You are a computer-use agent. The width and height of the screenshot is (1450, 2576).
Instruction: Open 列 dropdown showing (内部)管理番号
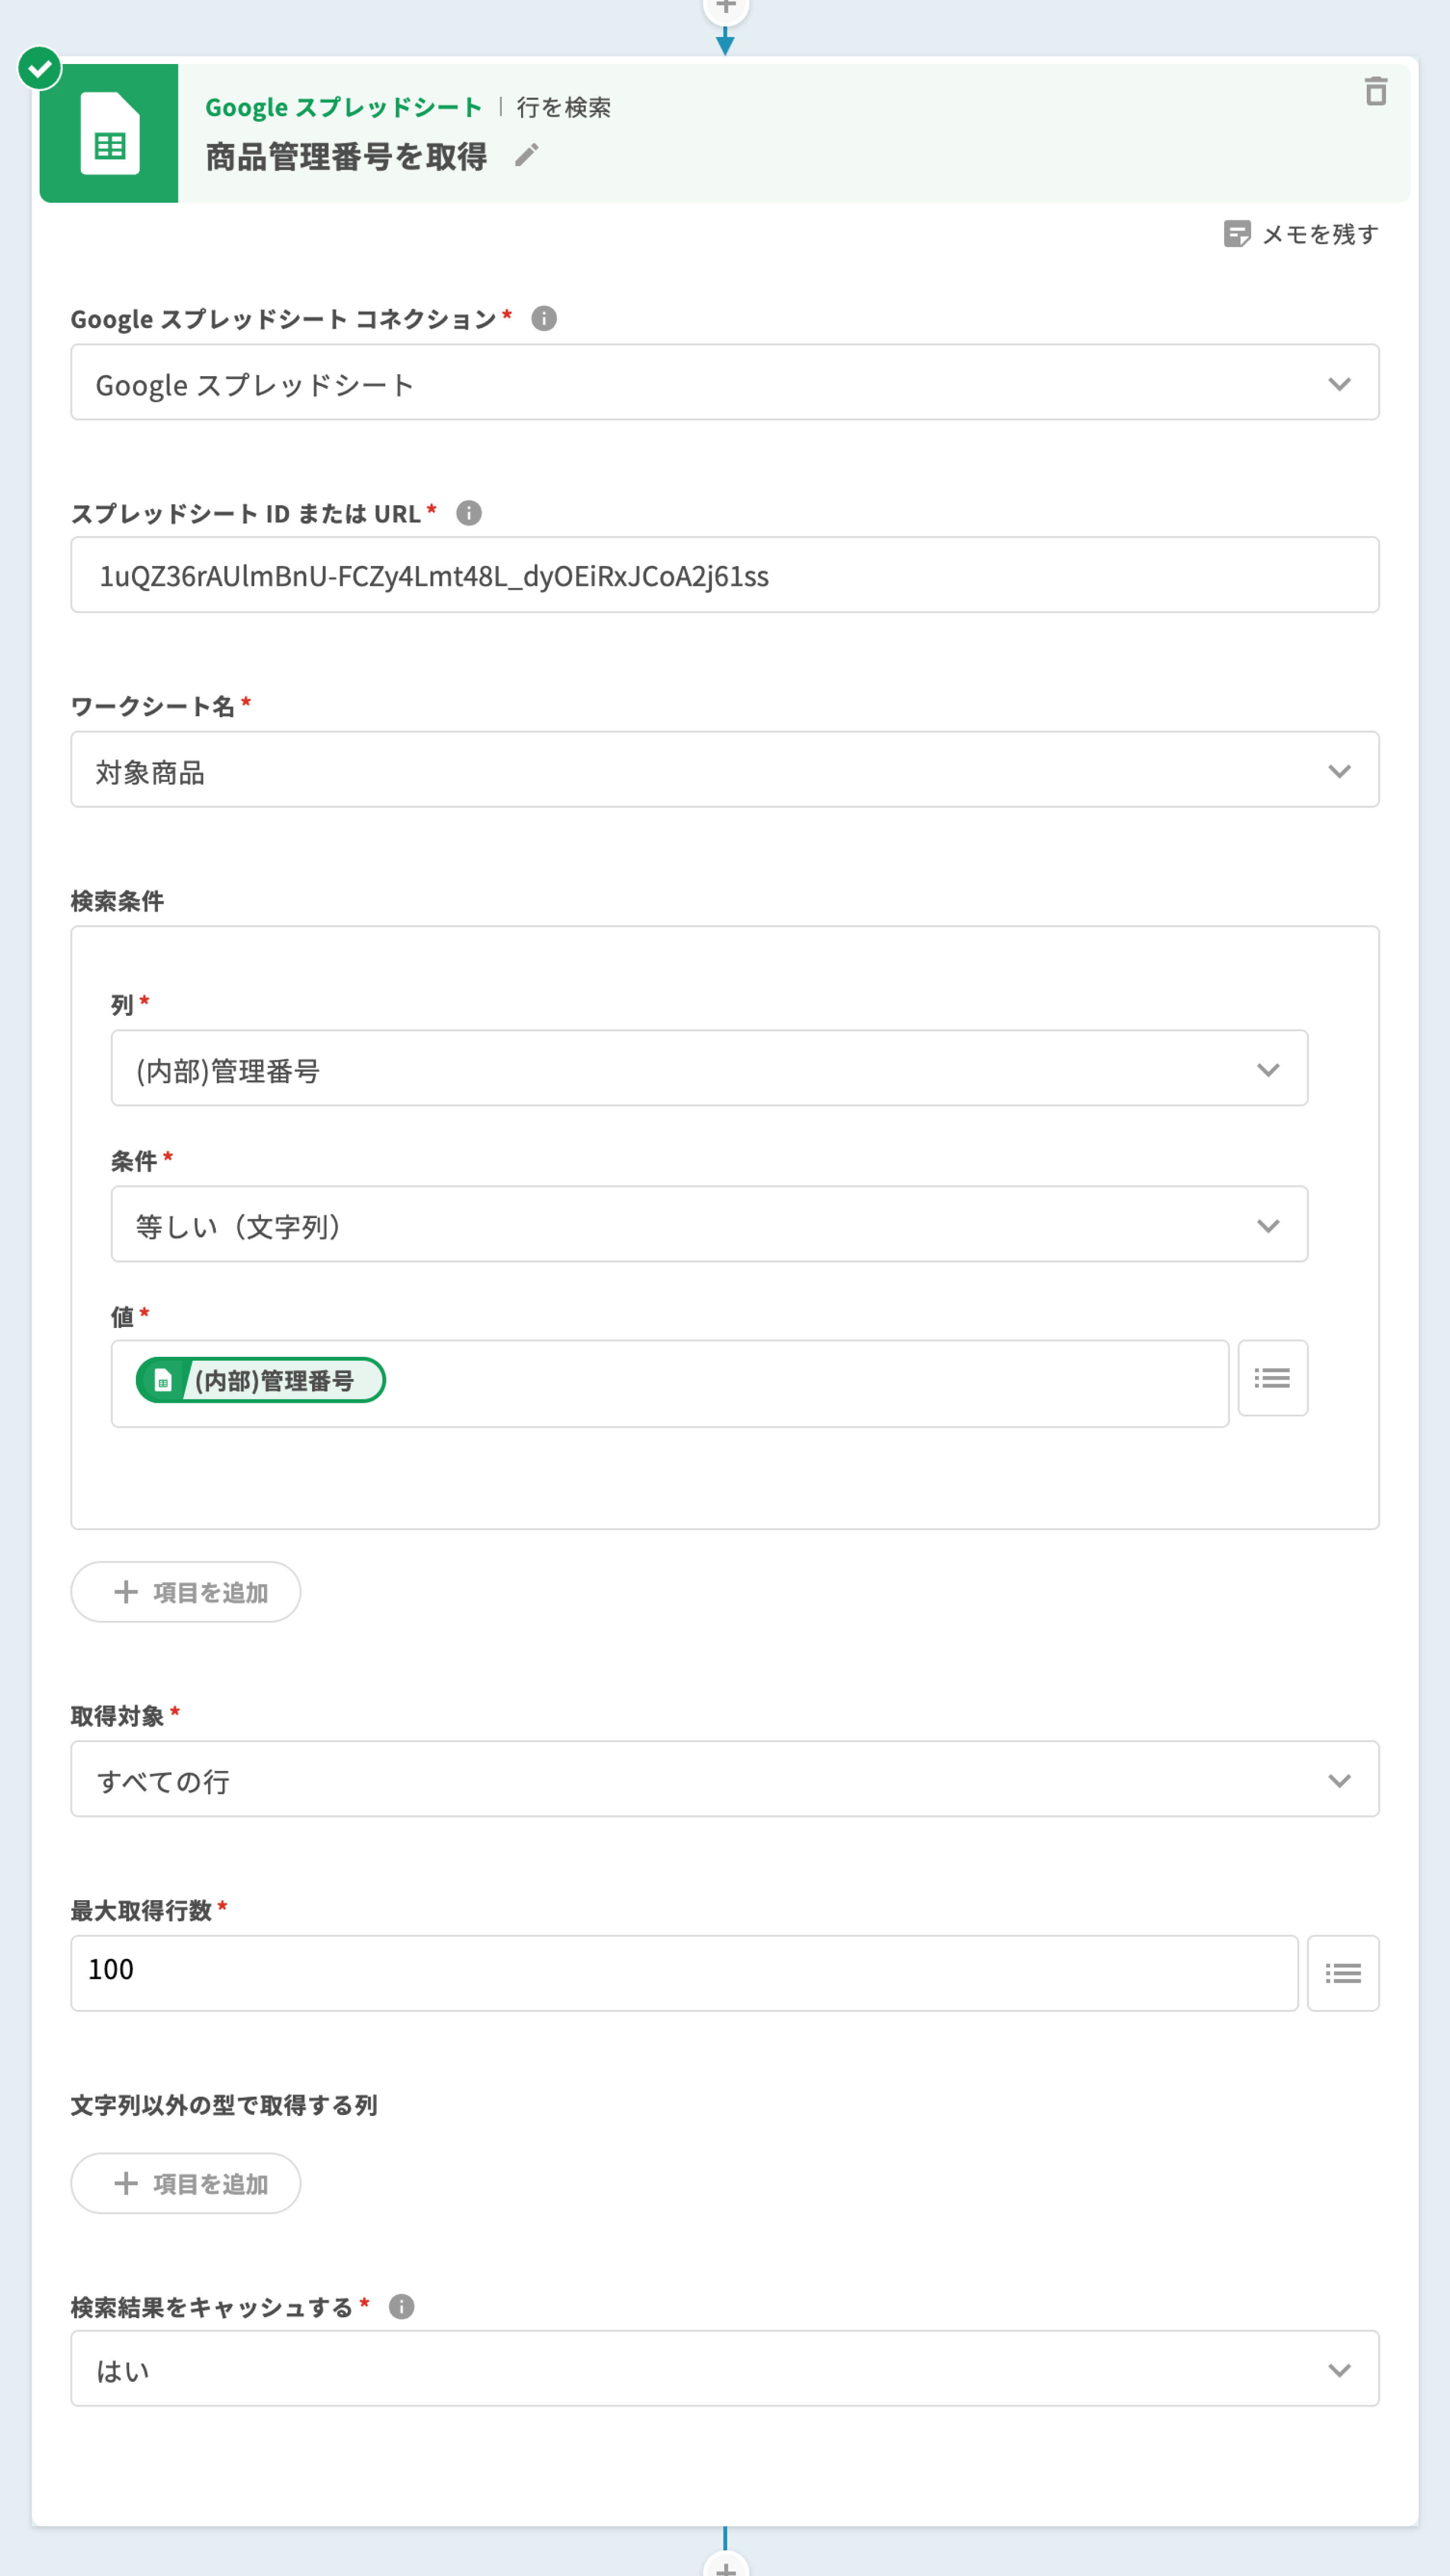click(x=708, y=1069)
